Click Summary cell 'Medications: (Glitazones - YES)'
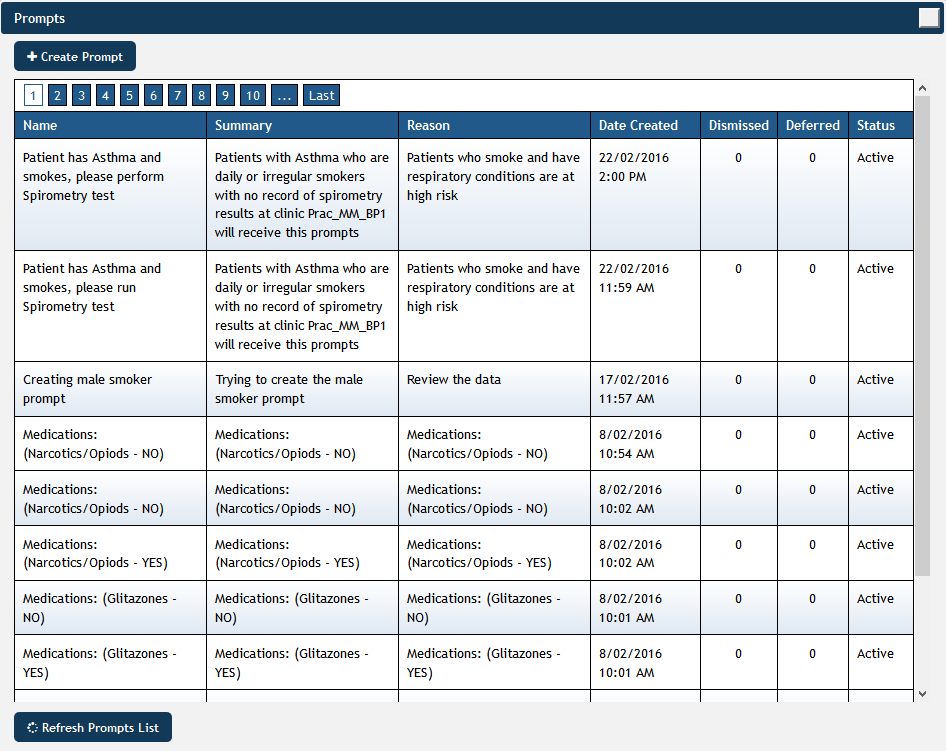Screen dimensions: 946x751 (x=302, y=662)
